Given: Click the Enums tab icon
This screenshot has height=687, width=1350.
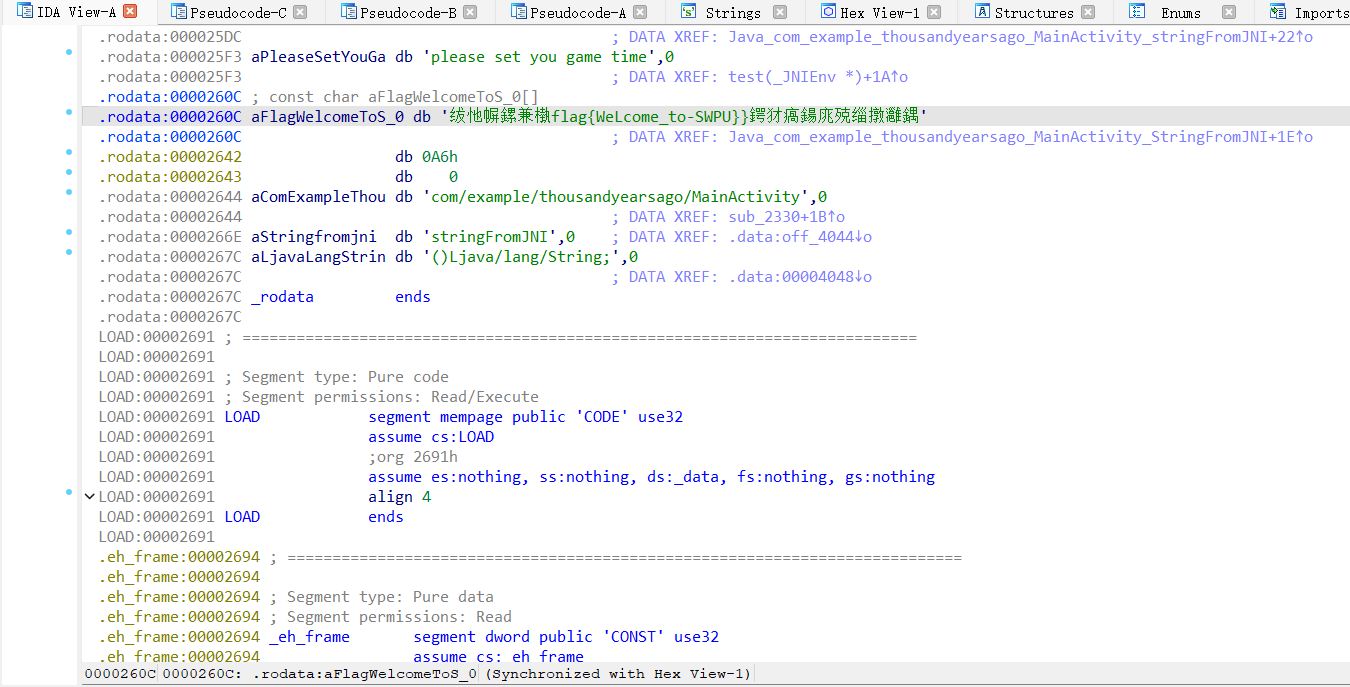Looking at the screenshot, I should pos(1137,12).
